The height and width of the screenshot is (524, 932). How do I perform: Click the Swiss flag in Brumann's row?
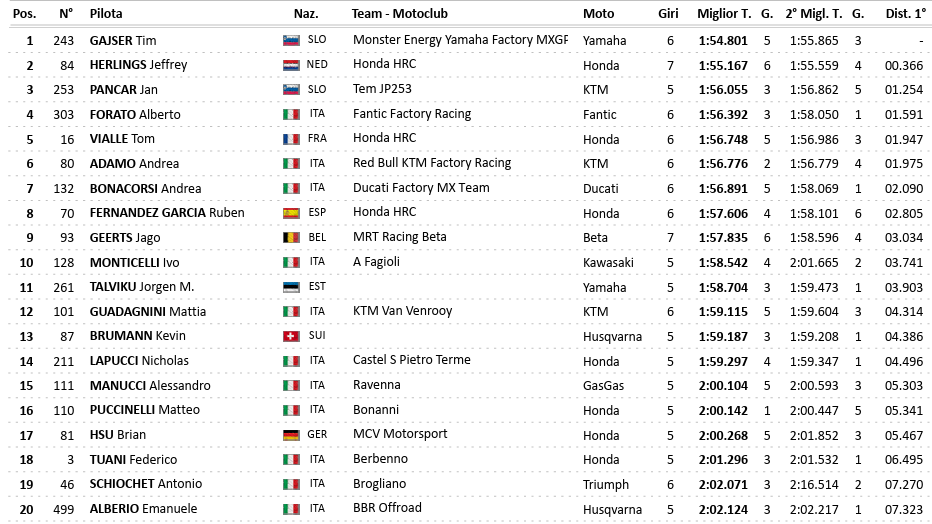[x=291, y=336]
